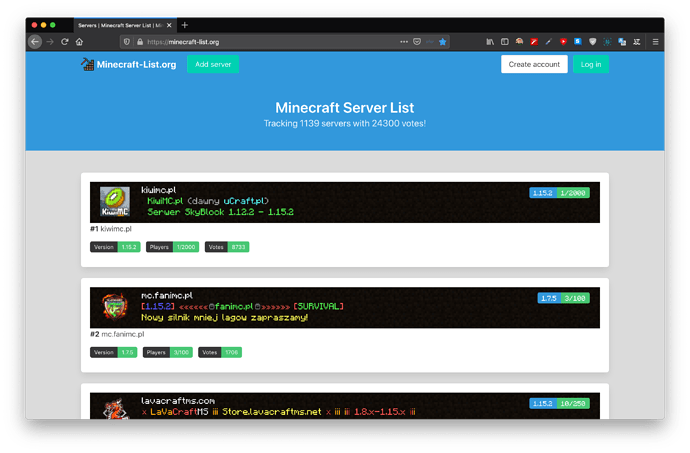The image size is (690, 453).
Task: Click the Votes 1706 badge
Action: [x=220, y=352]
